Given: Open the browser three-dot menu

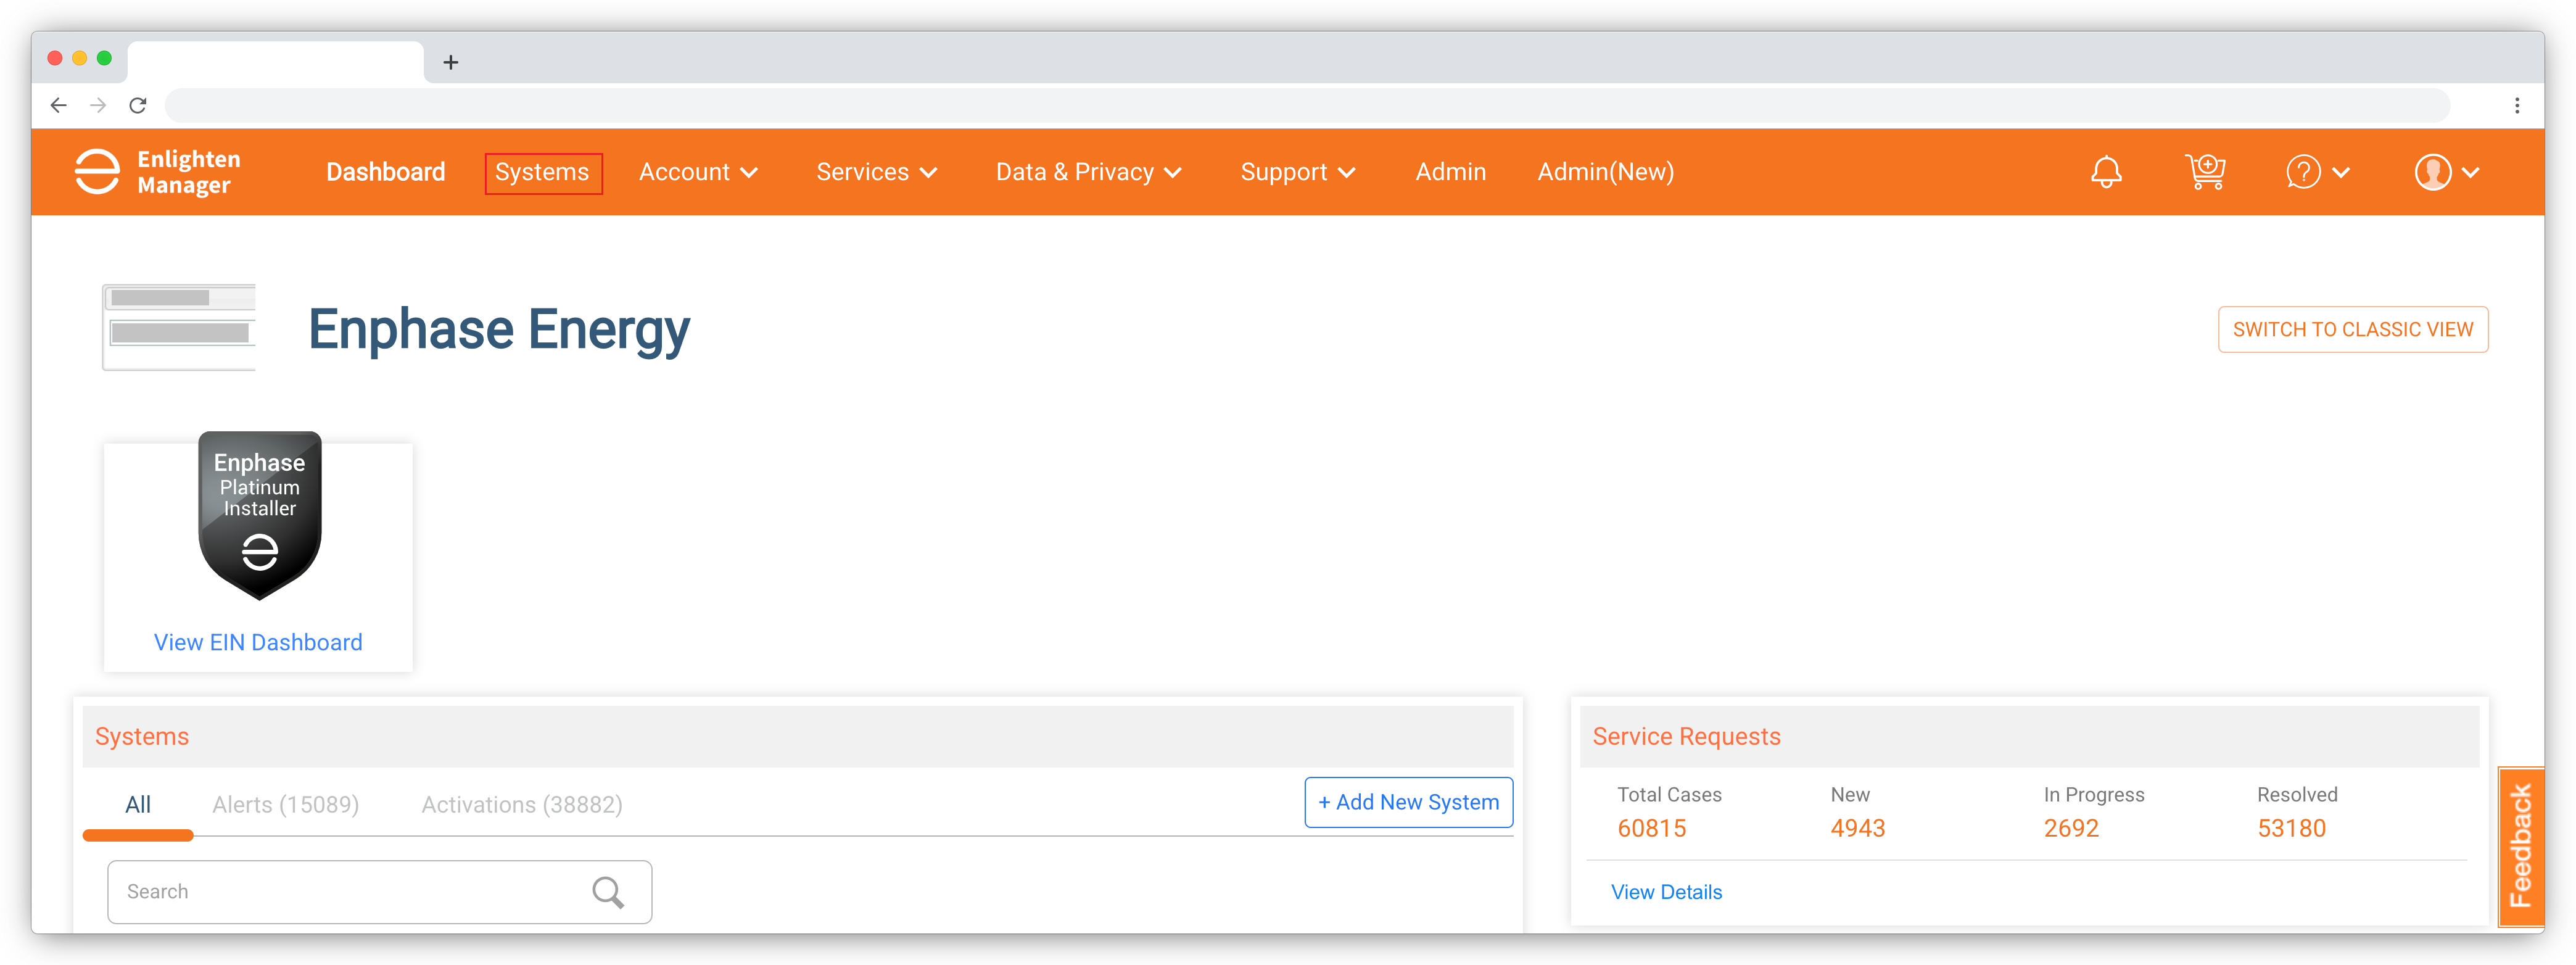Looking at the screenshot, I should [x=2517, y=105].
